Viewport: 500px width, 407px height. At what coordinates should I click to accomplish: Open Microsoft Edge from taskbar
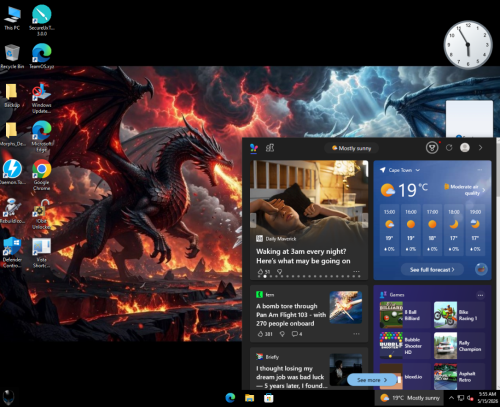[230, 398]
